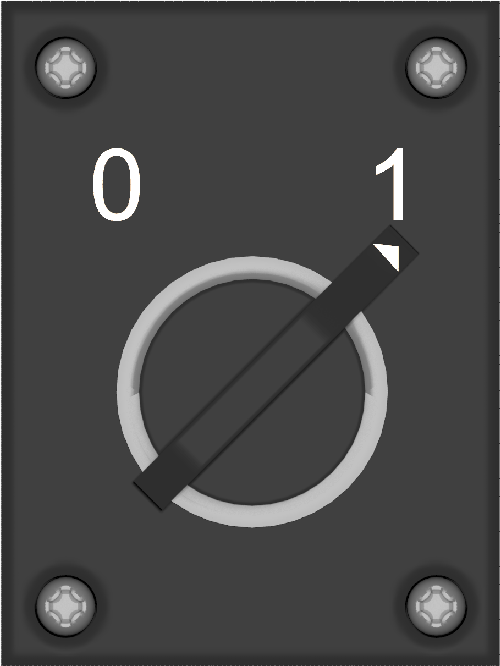Screen dimensions: 500x666
Task: Click the gray ring at the left of the dial
Action: pos(127,391)
